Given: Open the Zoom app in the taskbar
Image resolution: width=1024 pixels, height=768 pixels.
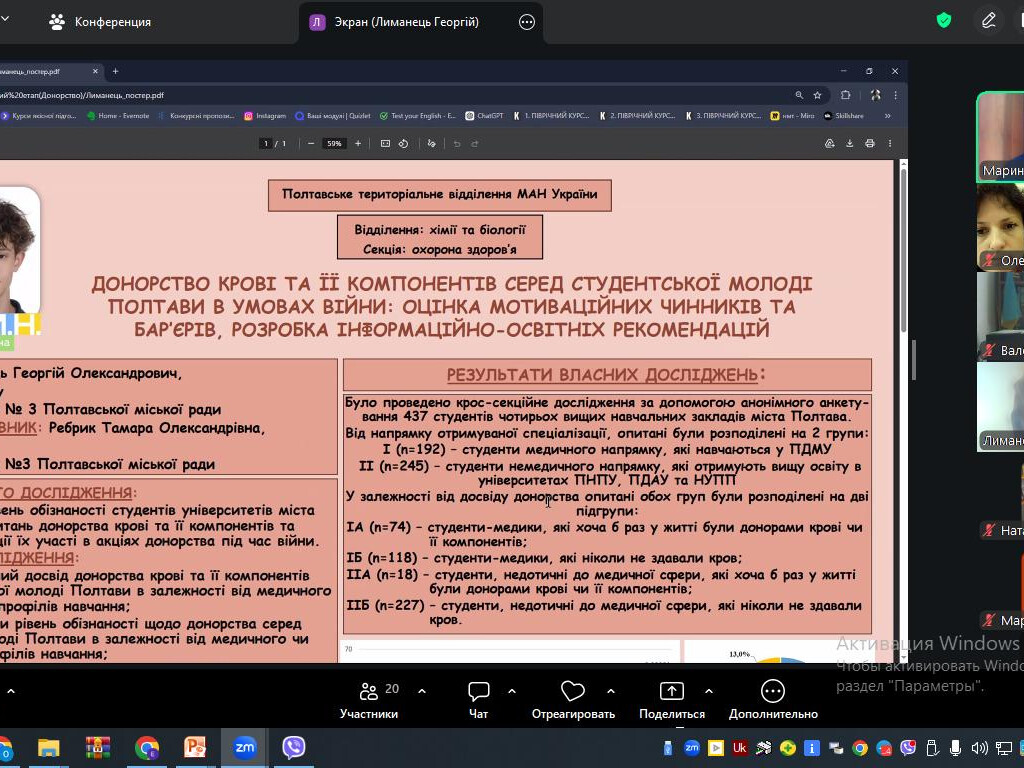Looking at the screenshot, I should [244, 747].
